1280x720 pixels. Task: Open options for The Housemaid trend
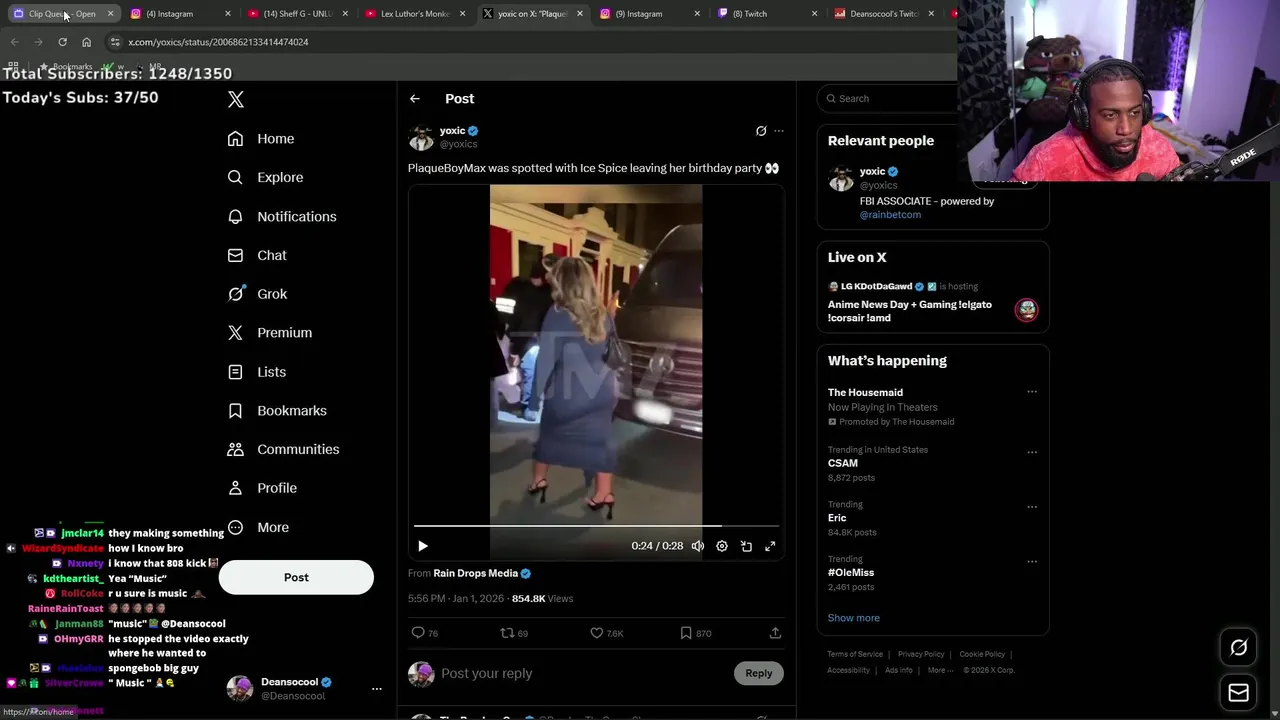(1032, 392)
